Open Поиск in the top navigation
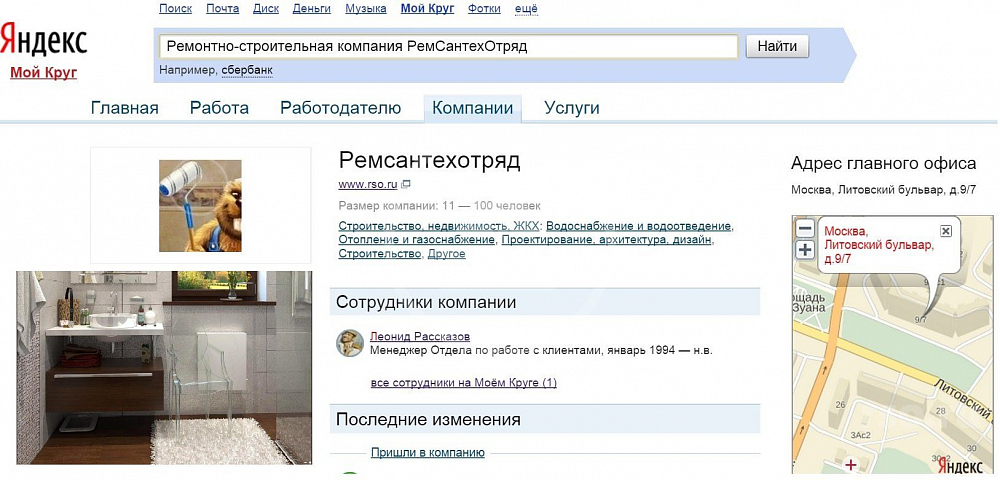Viewport: 1000px width, 480px height. click(x=175, y=8)
